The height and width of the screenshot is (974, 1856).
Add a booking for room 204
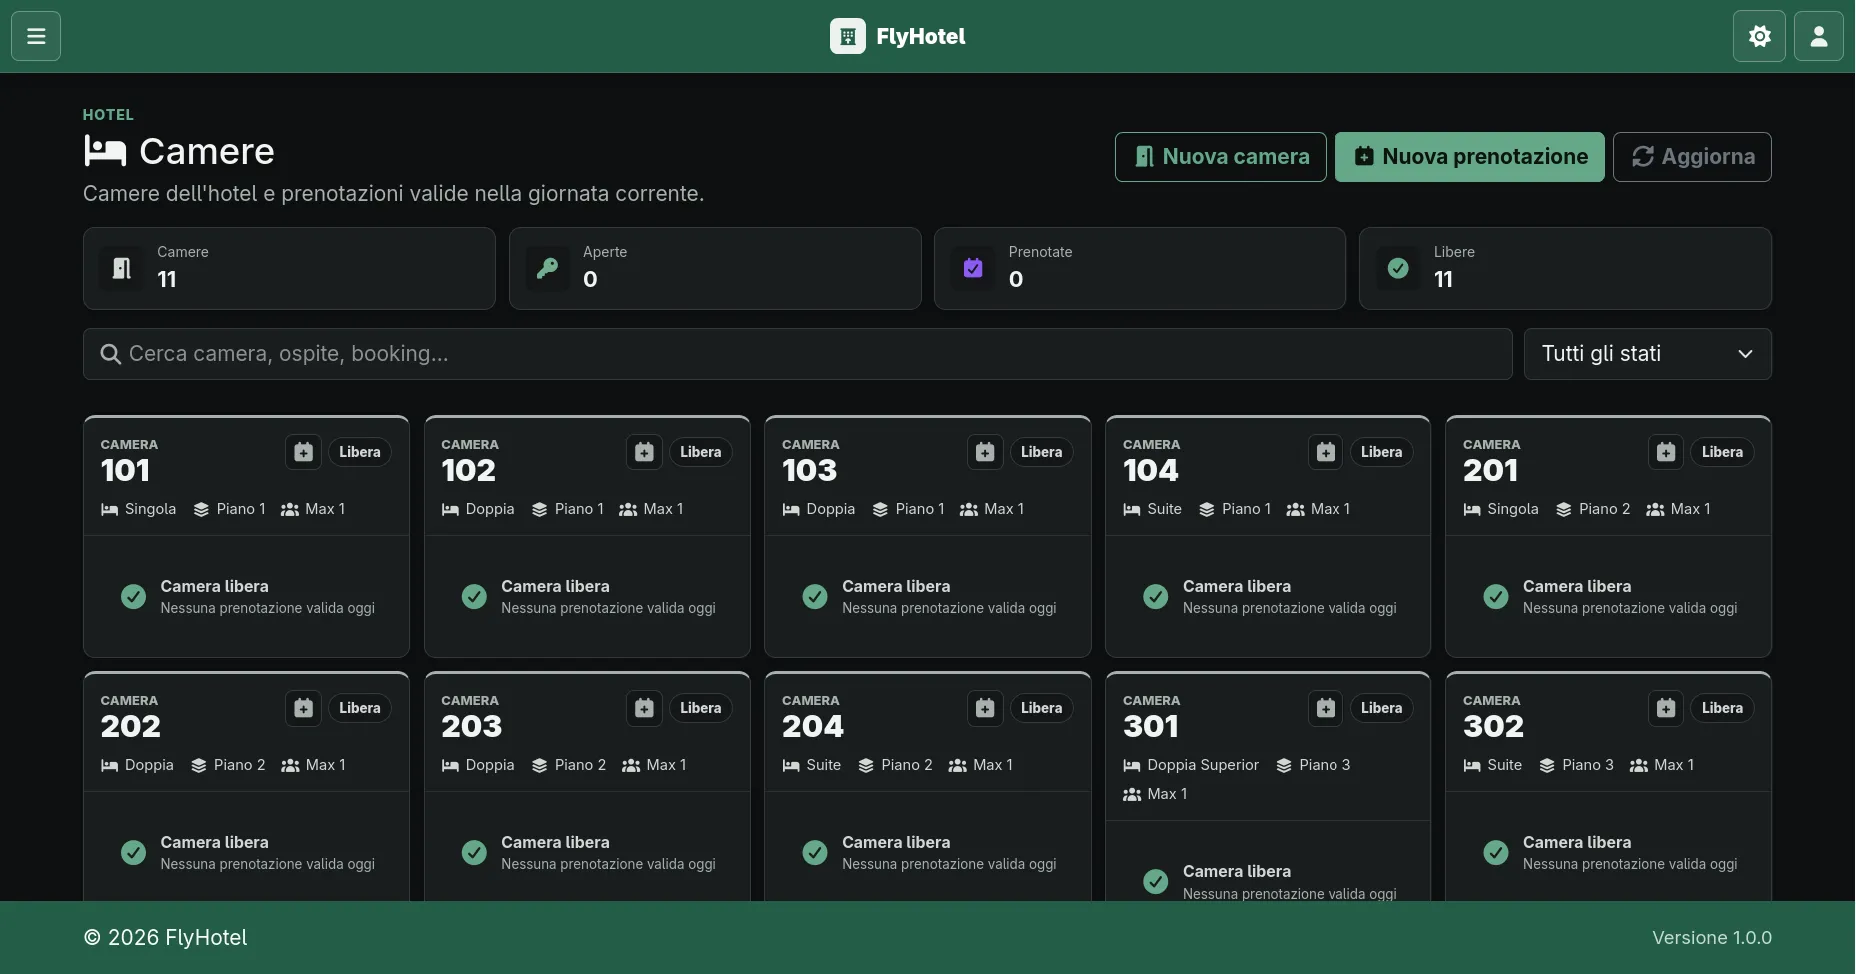[x=985, y=708]
